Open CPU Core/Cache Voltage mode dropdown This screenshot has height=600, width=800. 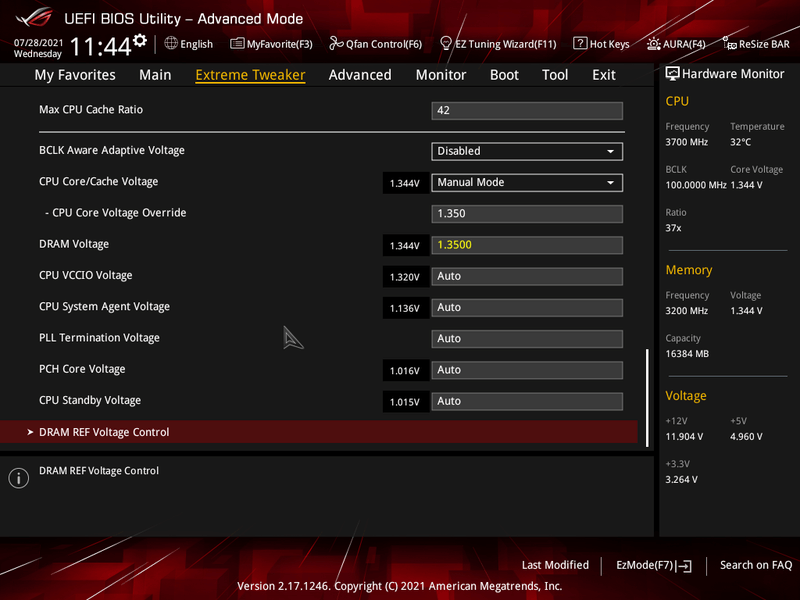tap(527, 183)
